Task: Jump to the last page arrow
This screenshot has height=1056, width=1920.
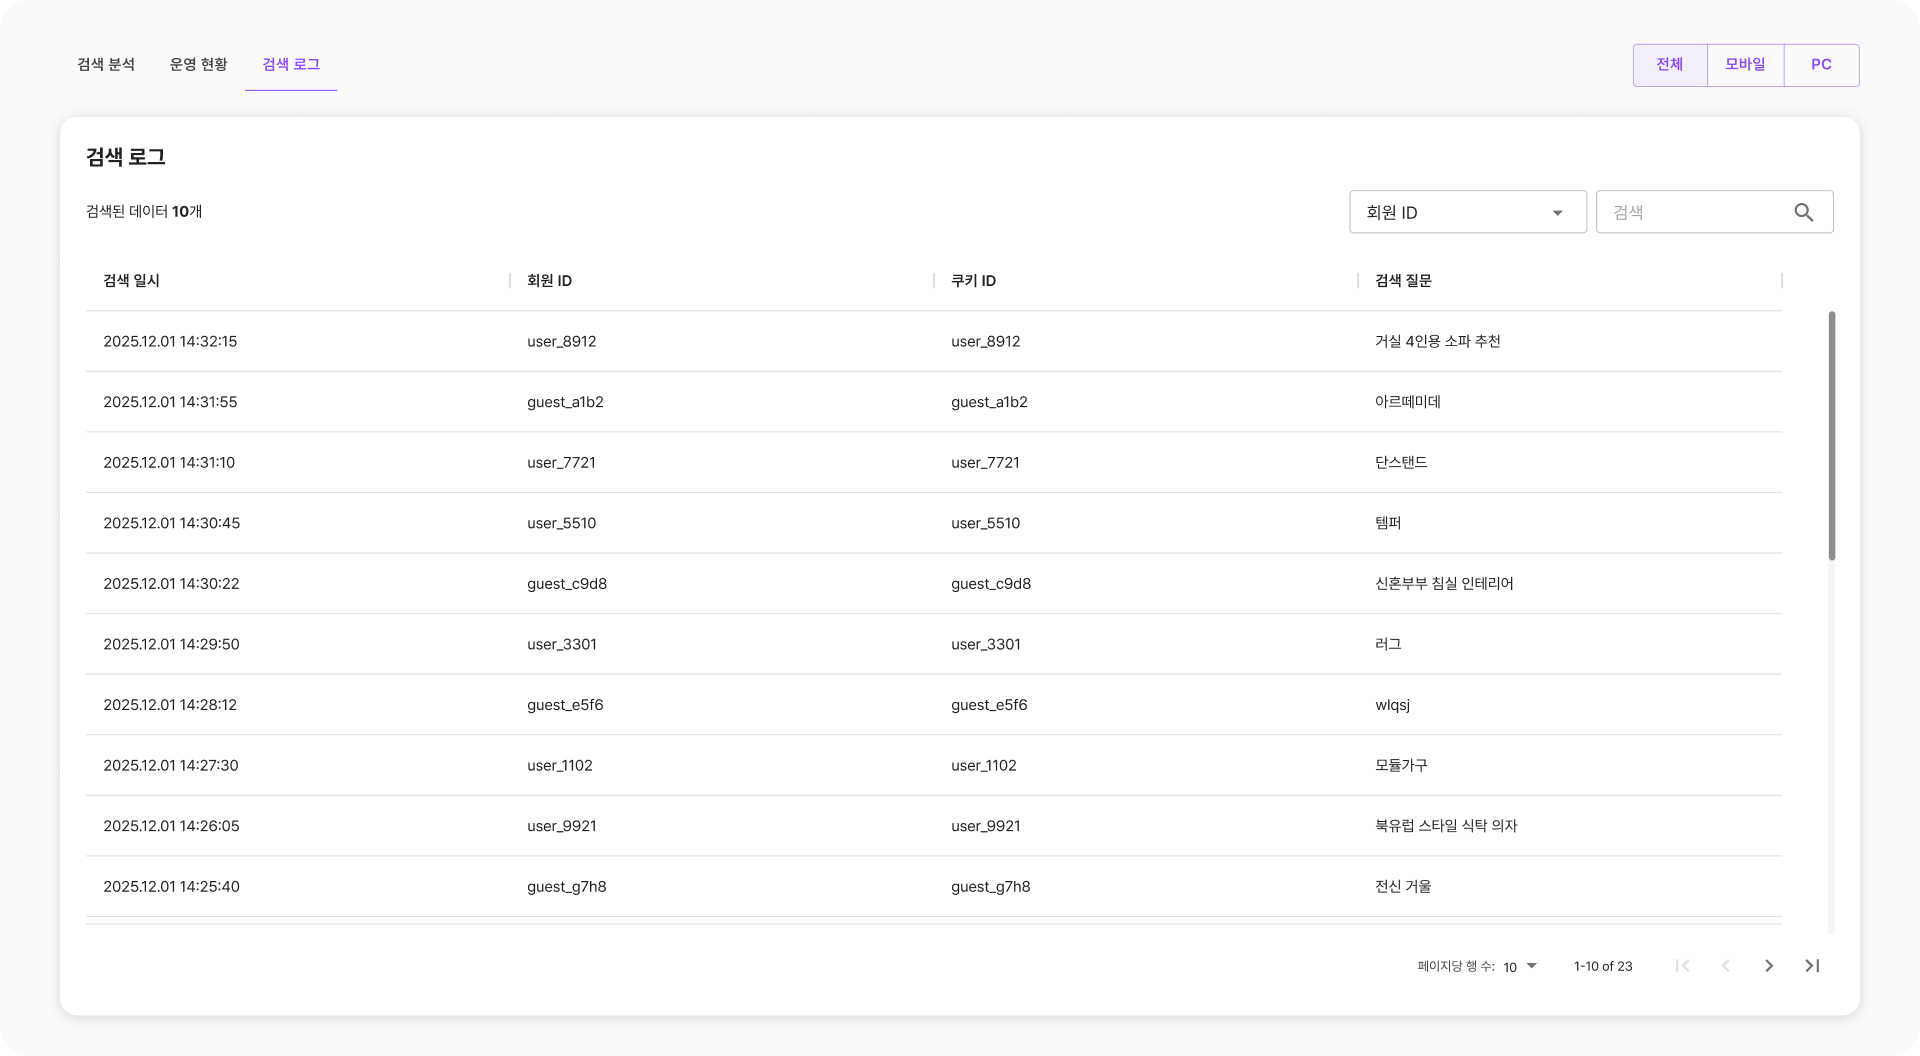Action: coord(1811,966)
